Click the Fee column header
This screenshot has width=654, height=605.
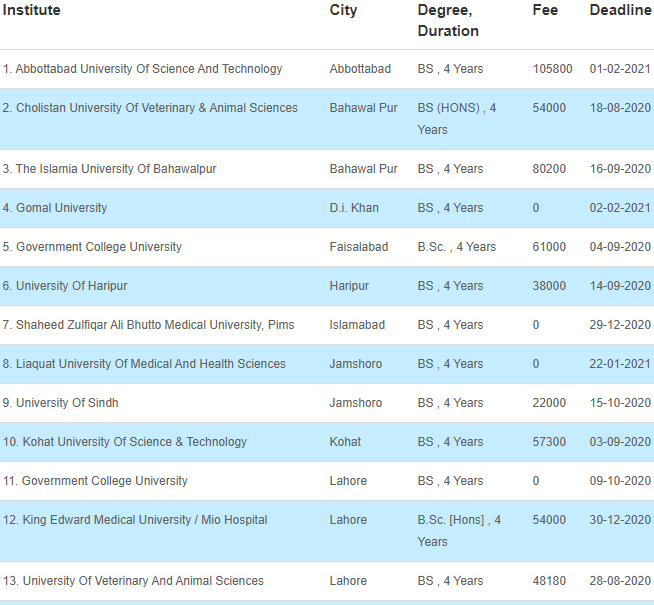point(545,10)
